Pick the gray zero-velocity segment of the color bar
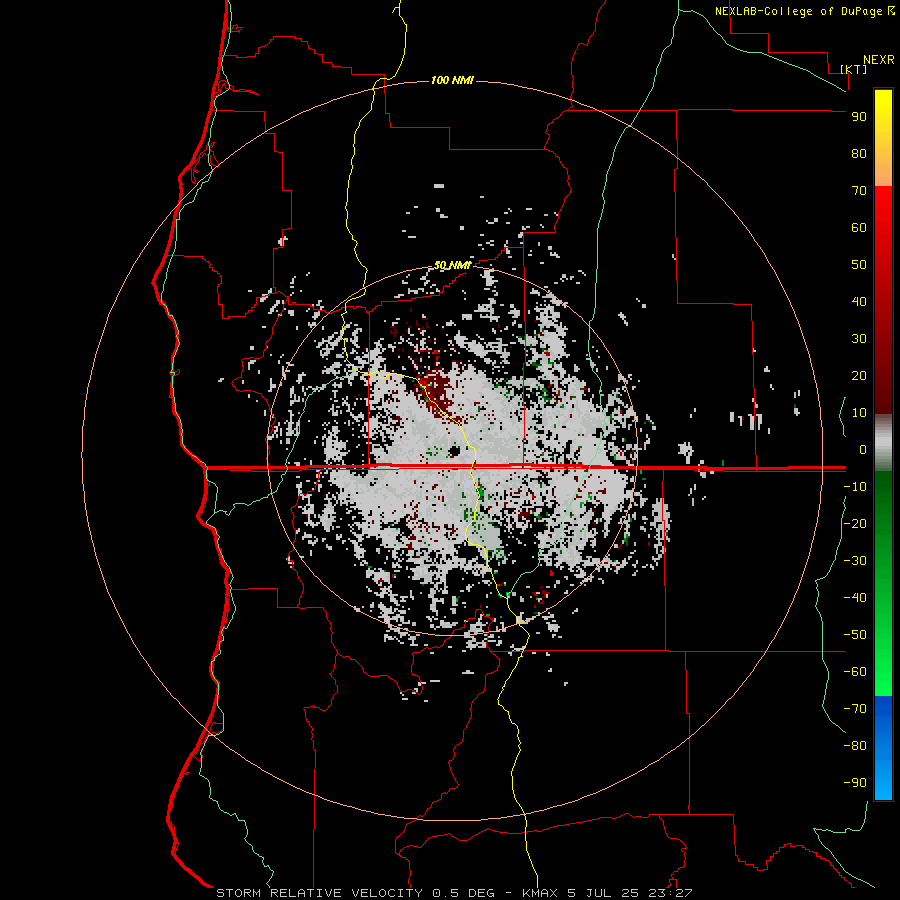The width and height of the screenshot is (900, 900). tap(883, 443)
